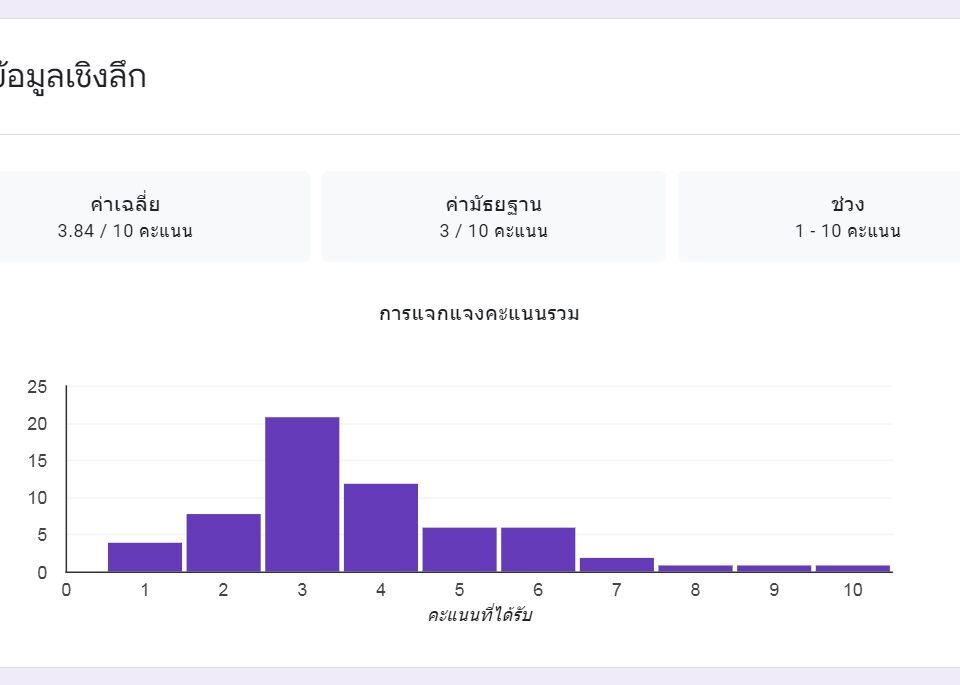Select the x-axis tick label 8
Viewport: 960px width, 685px height.
pos(696,590)
